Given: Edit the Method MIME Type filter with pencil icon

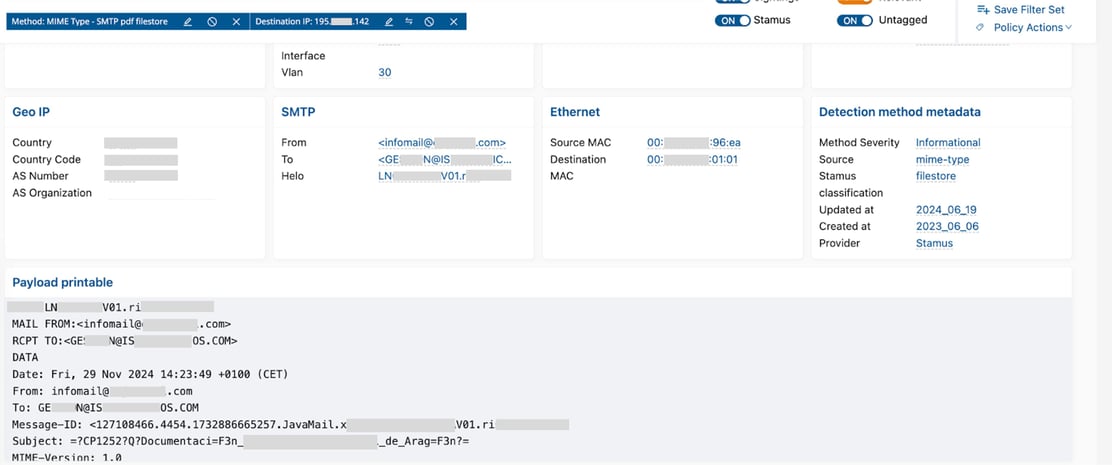Looking at the screenshot, I should point(188,22).
